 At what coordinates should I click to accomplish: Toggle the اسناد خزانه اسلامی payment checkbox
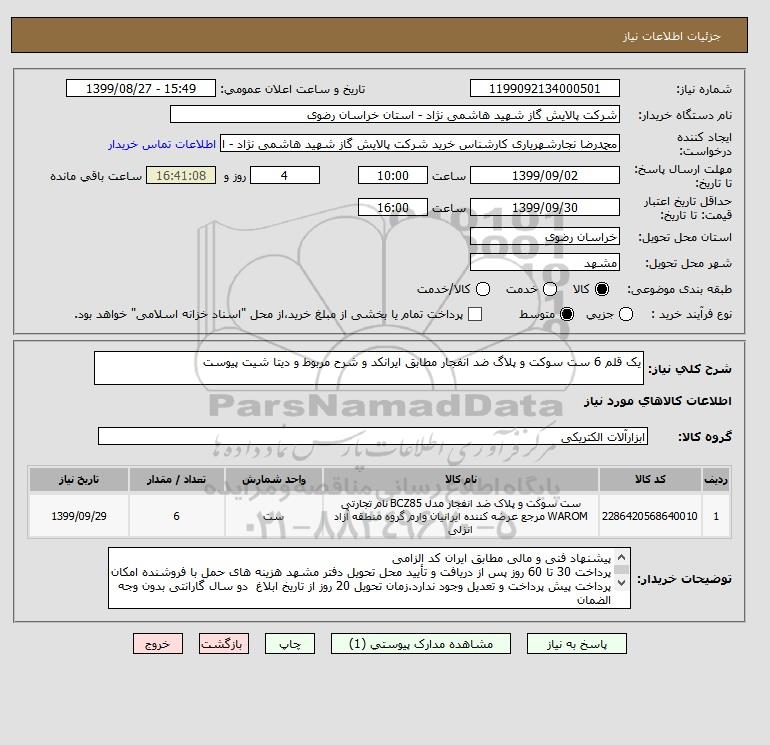[x=475, y=314]
